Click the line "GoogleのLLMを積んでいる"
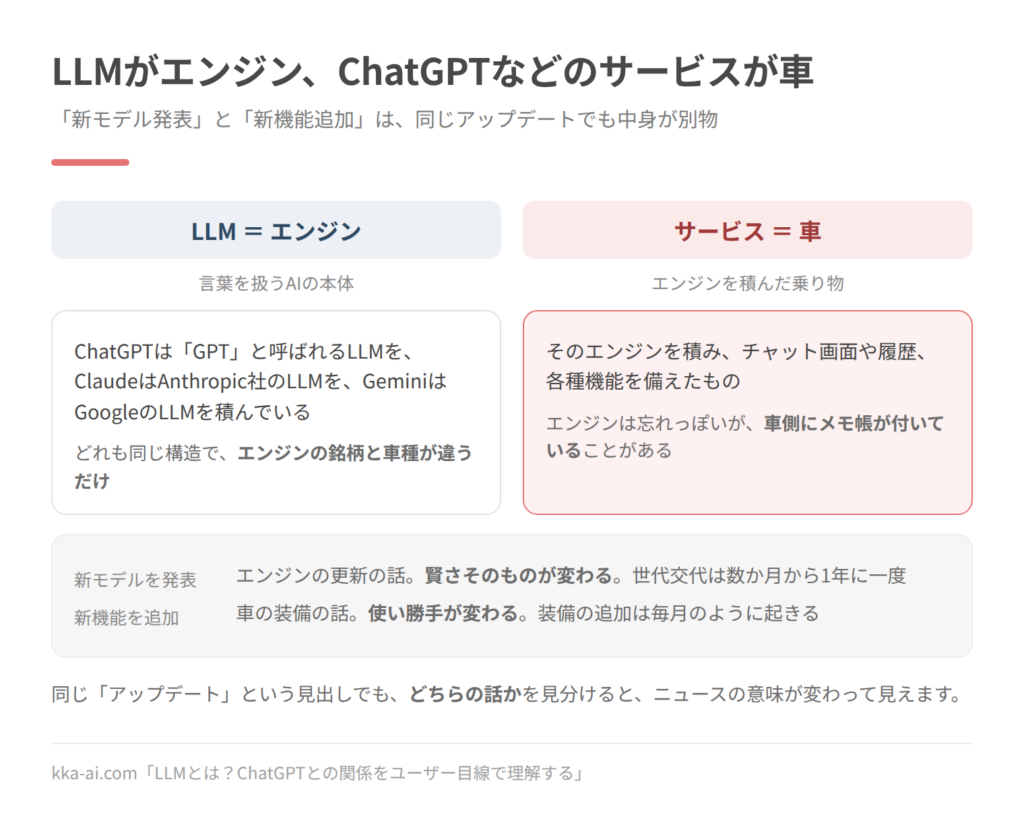Viewport: 1024px width, 817px height. [192, 412]
